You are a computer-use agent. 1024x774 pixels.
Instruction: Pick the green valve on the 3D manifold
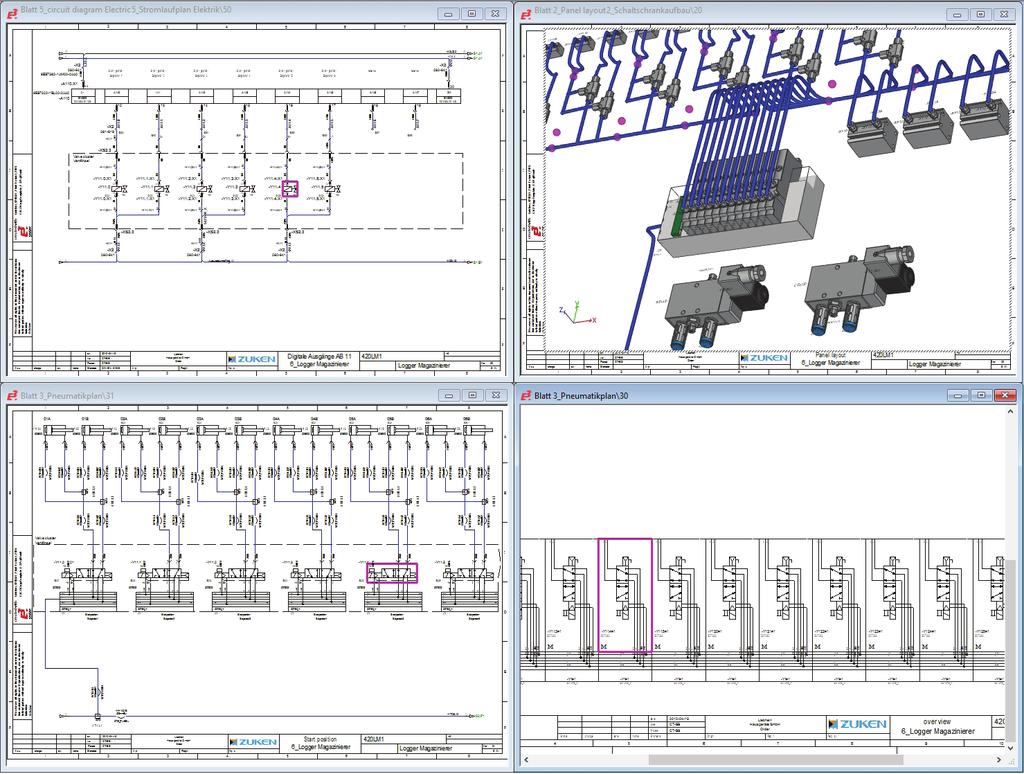[x=676, y=218]
